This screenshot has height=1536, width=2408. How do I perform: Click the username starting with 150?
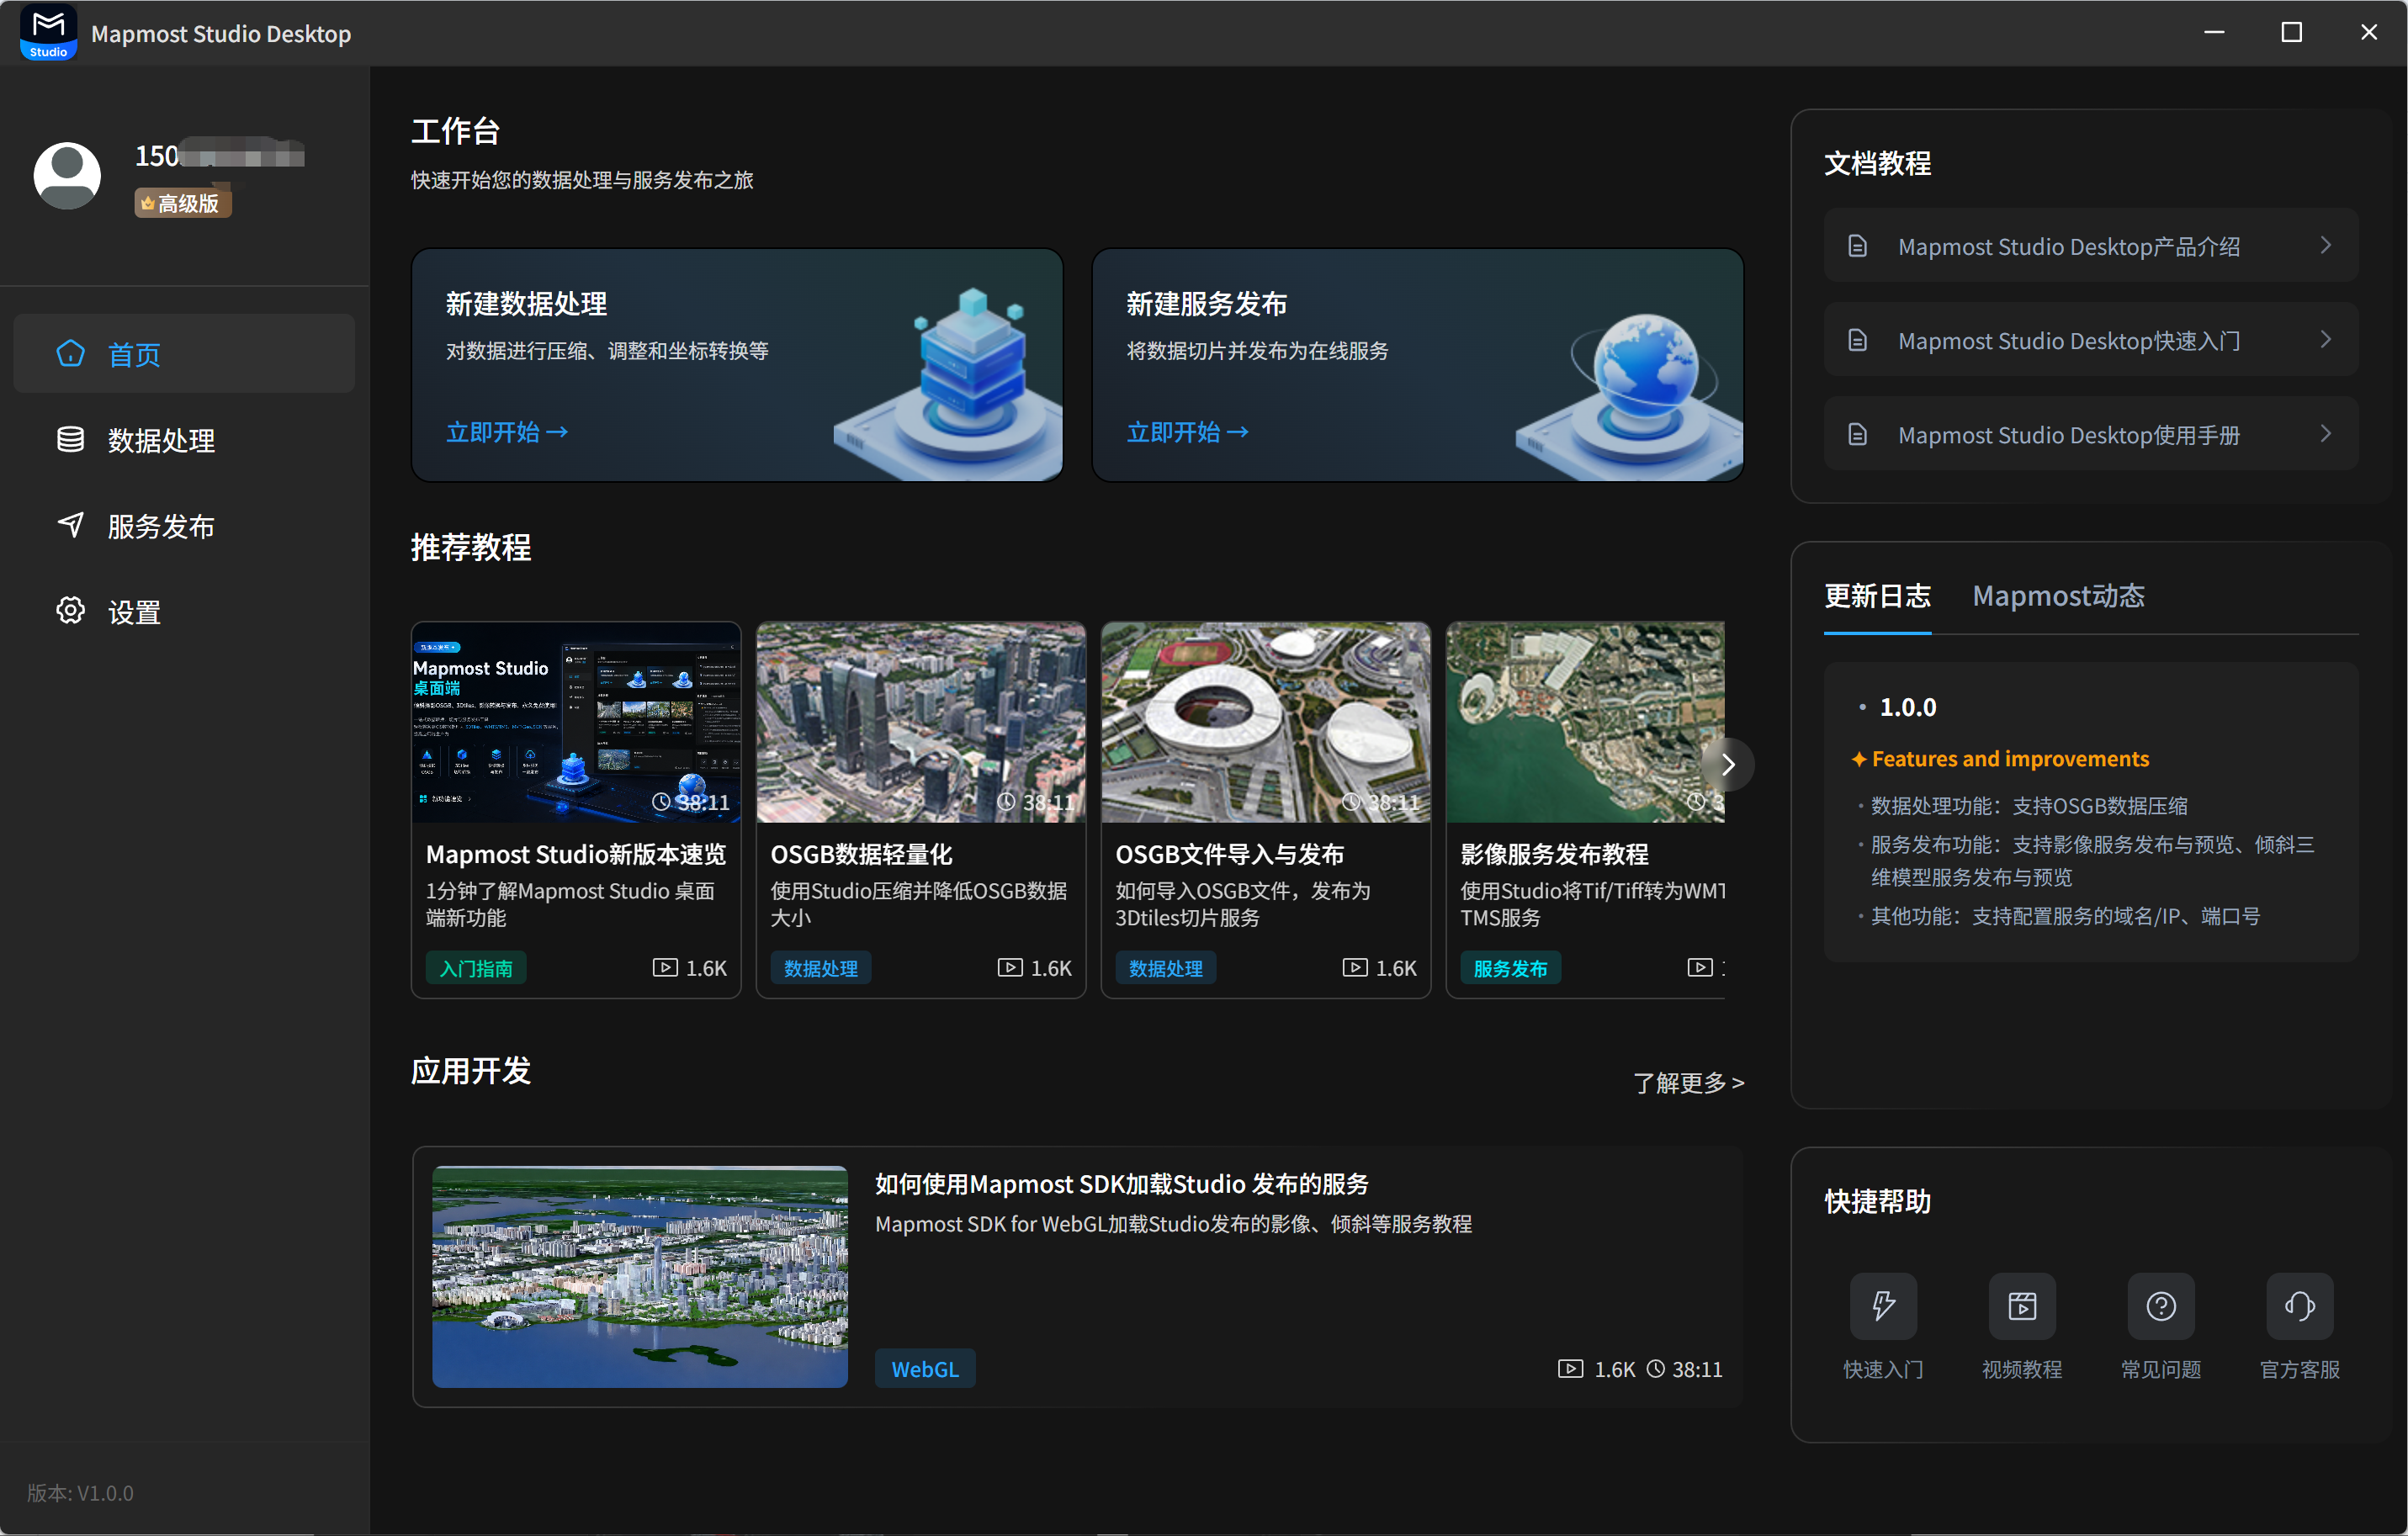point(220,156)
